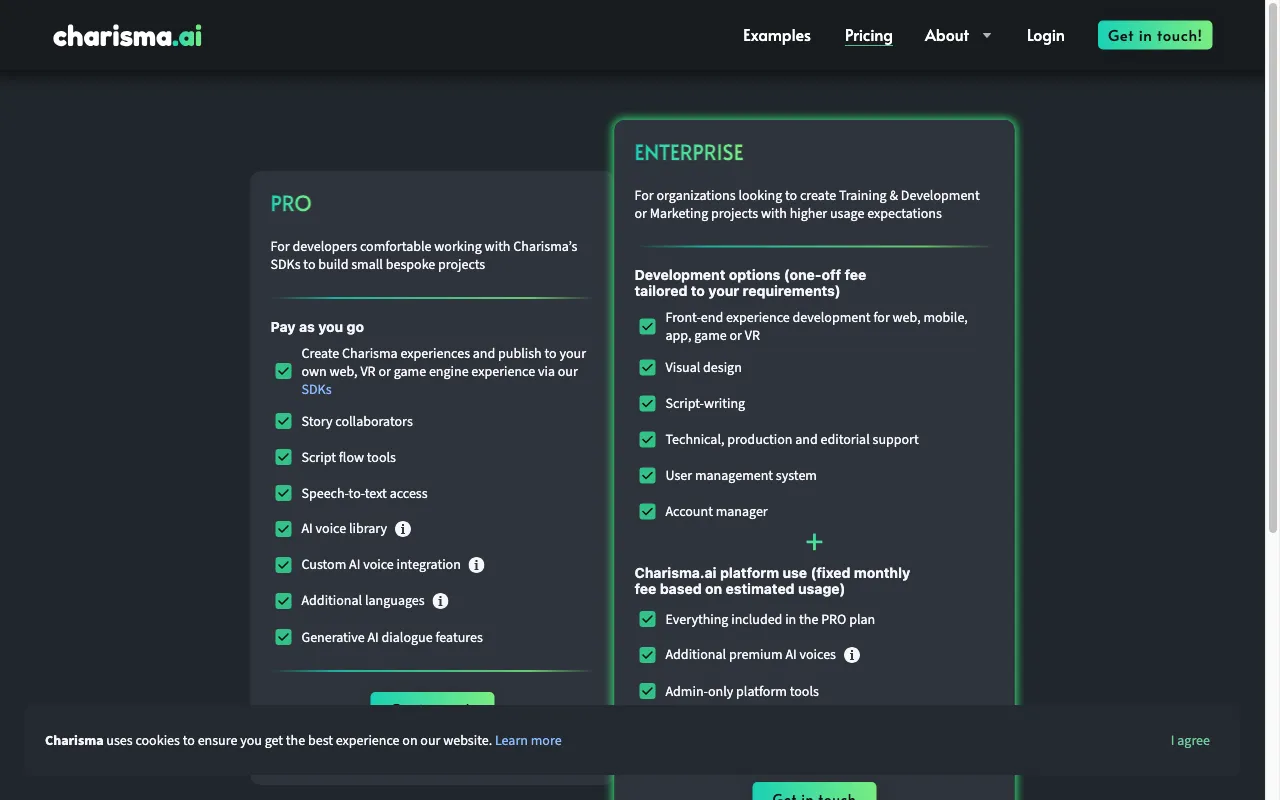Click info icon next to Additional languages
Viewport: 1280px width, 800px height.
click(441, 601)
